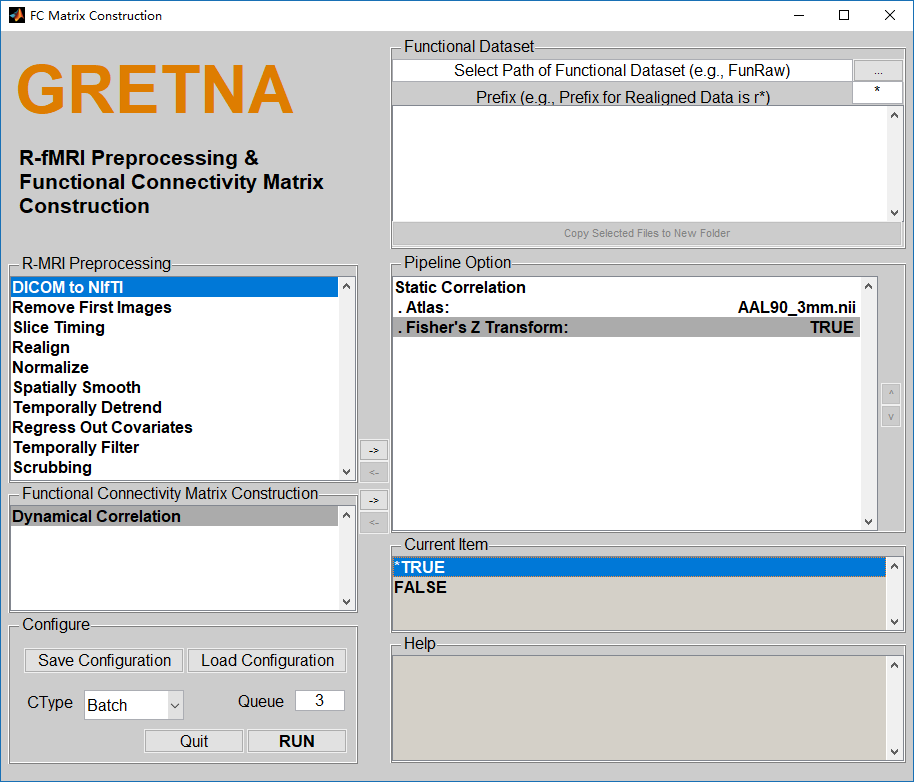Add preprocessing step to pipeline with -> button

(374, 450)
